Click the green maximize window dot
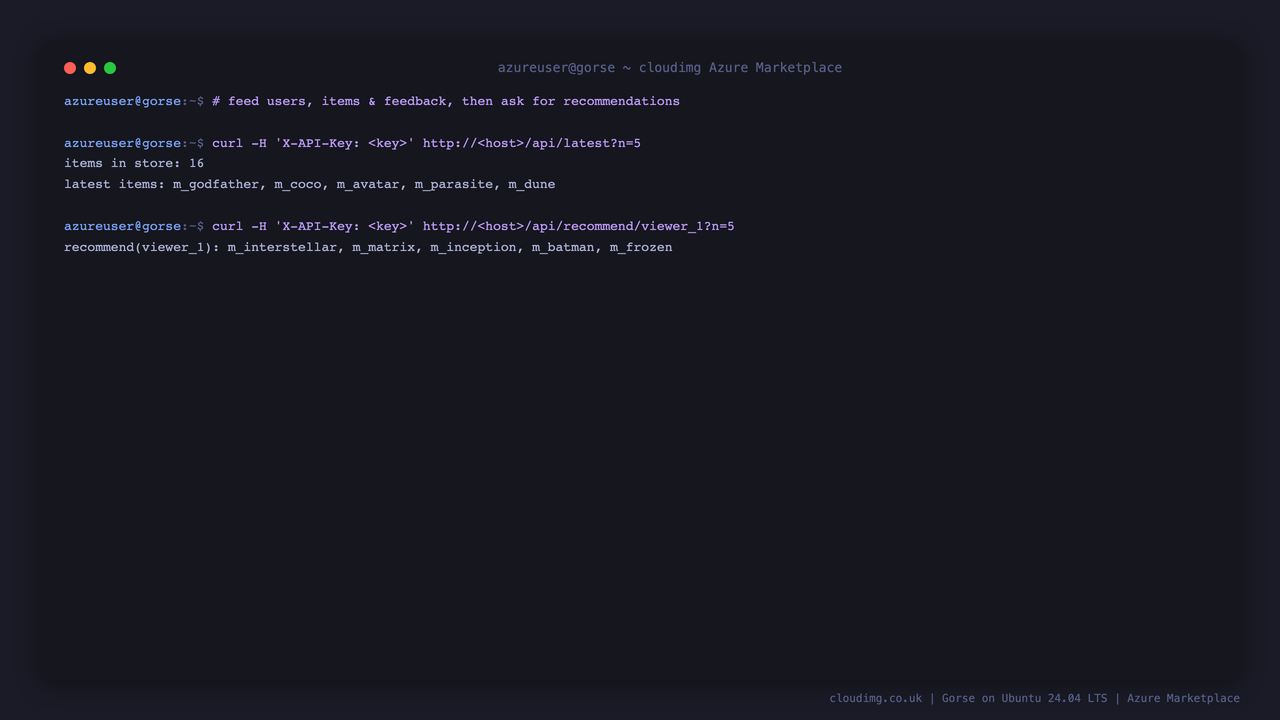This screenshot has width=1280, height=720. [110, 68]
